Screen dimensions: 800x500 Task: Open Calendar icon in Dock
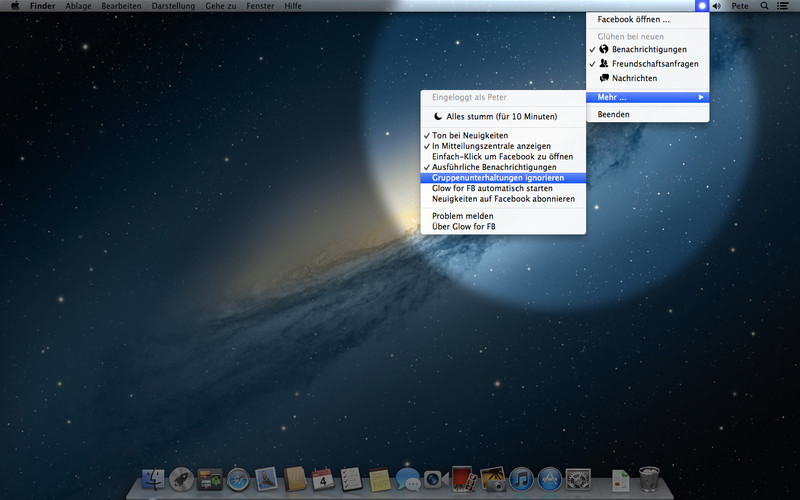coord(323,480)
